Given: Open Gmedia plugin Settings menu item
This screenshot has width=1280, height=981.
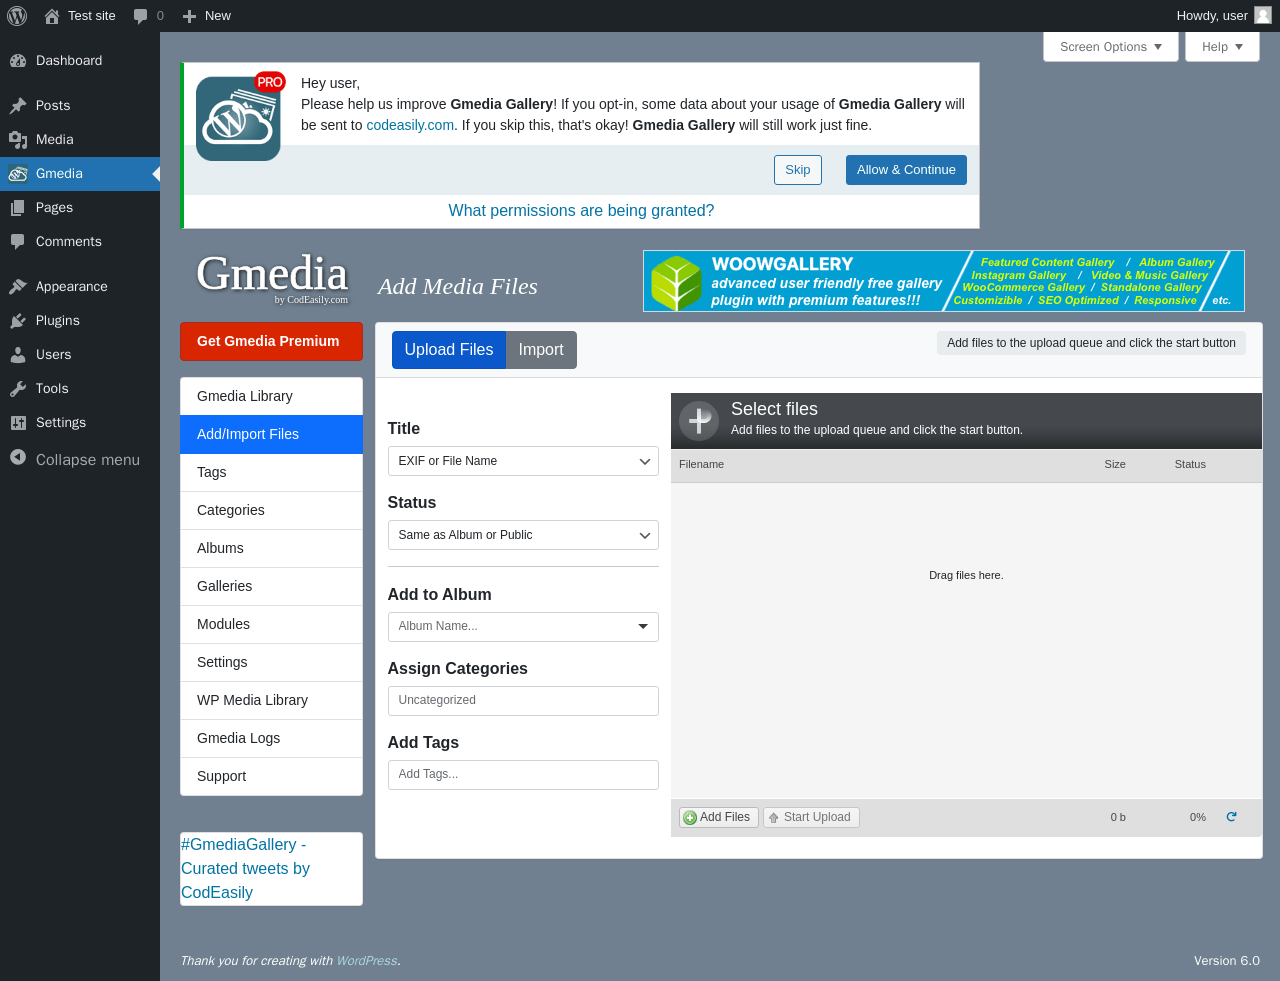Looking at the screenshot, I should (x=271, y=662).
